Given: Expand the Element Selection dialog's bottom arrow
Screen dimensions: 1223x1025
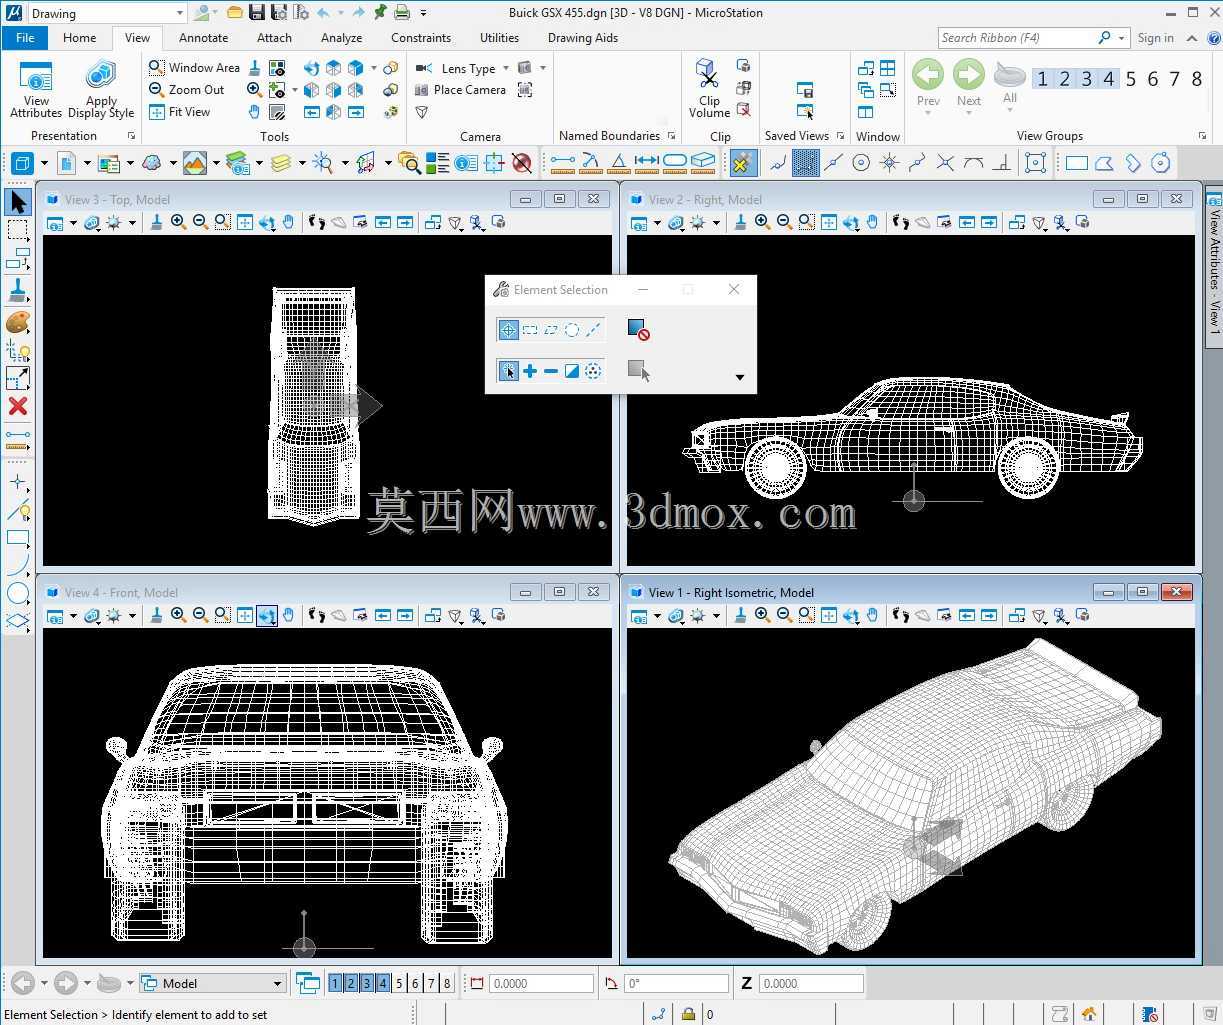Looking at the screenshot, I should point(740,377).
